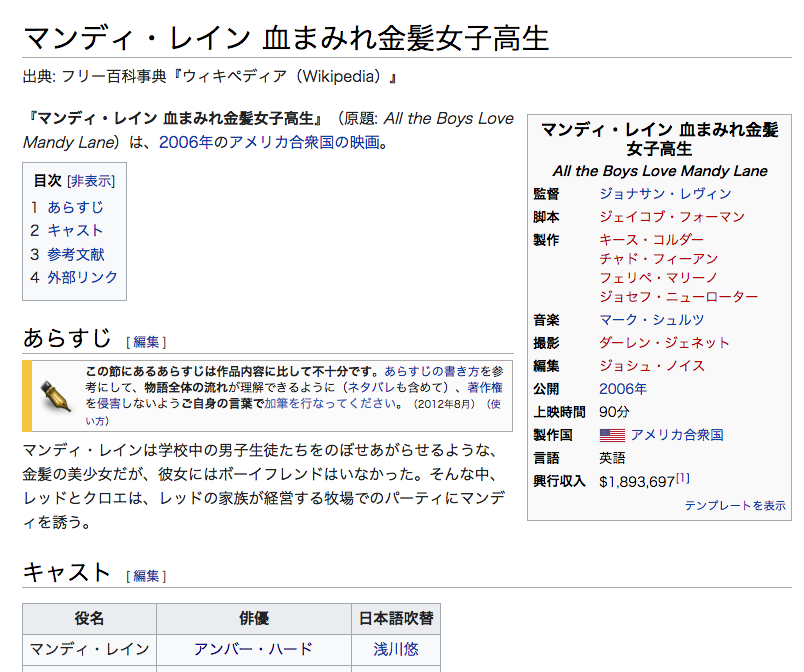Image resolution: width=804 pixels, height=672 pixels.
Task: Click footnote reference [1] beside box office
Action: 682,478
